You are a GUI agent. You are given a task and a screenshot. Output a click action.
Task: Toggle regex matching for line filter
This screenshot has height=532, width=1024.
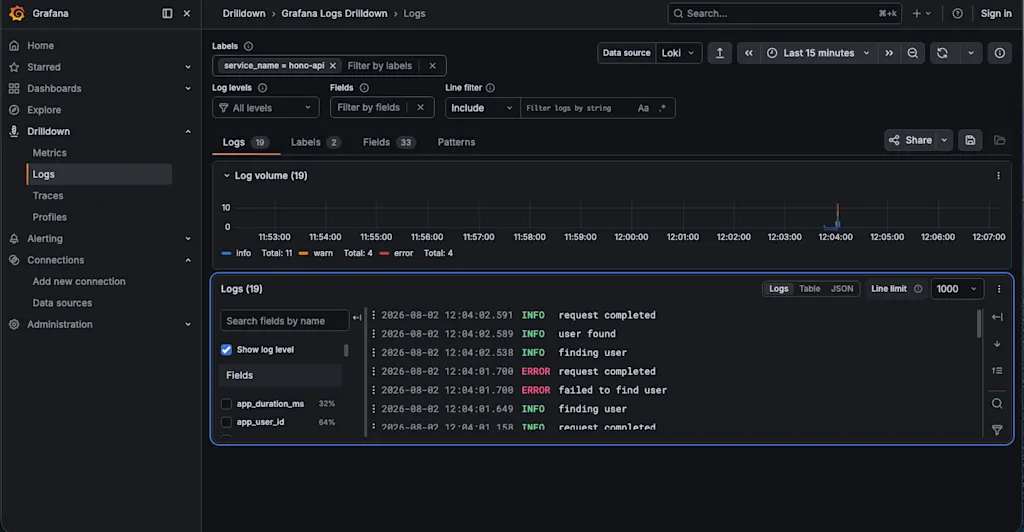662,108
